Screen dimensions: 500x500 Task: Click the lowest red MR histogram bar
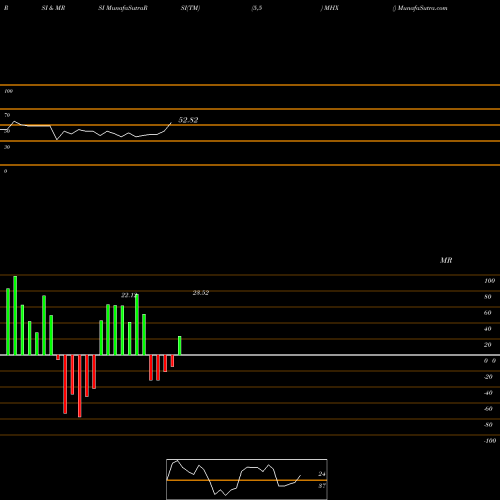[x=79, y=386]
